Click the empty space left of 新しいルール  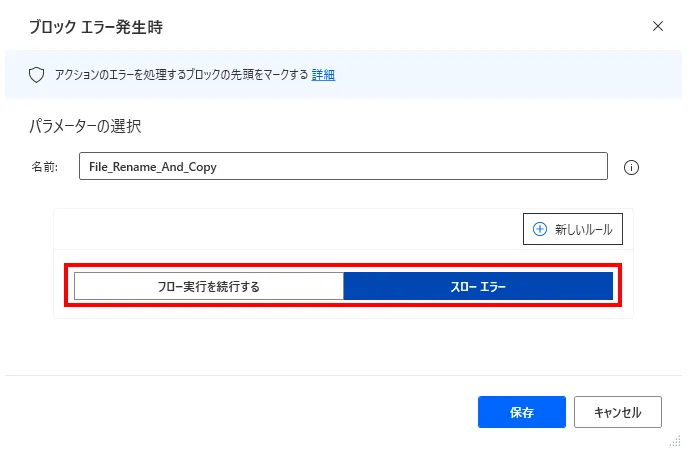coord(280,229)
